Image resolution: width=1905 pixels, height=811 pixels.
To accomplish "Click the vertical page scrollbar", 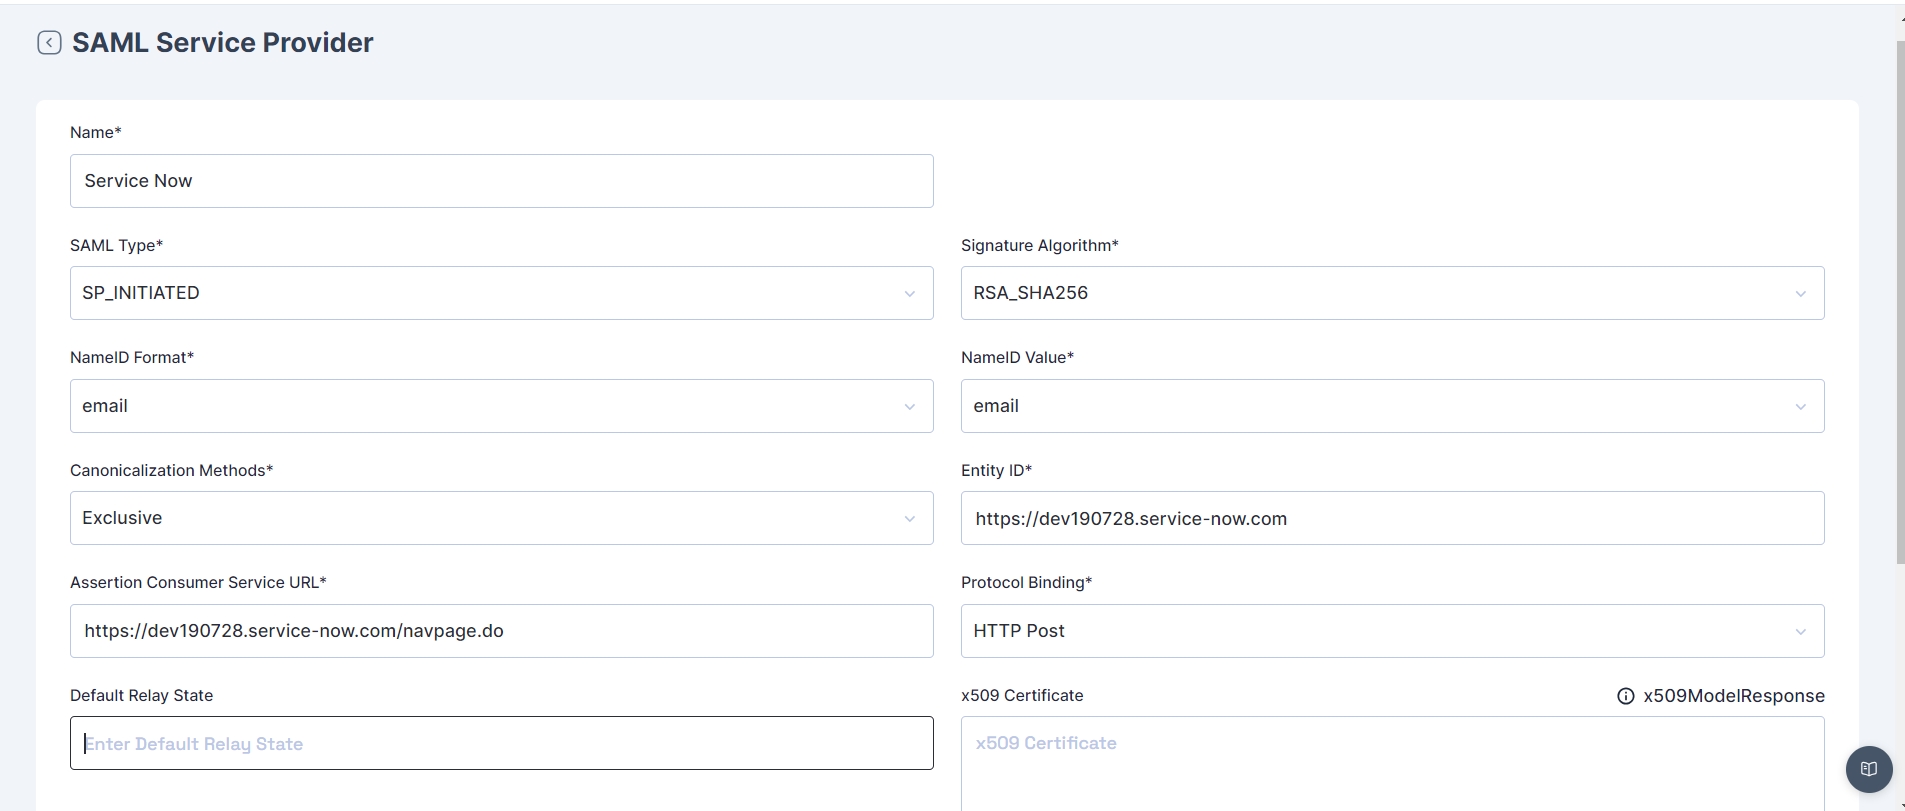I will tap(1900, 300).
